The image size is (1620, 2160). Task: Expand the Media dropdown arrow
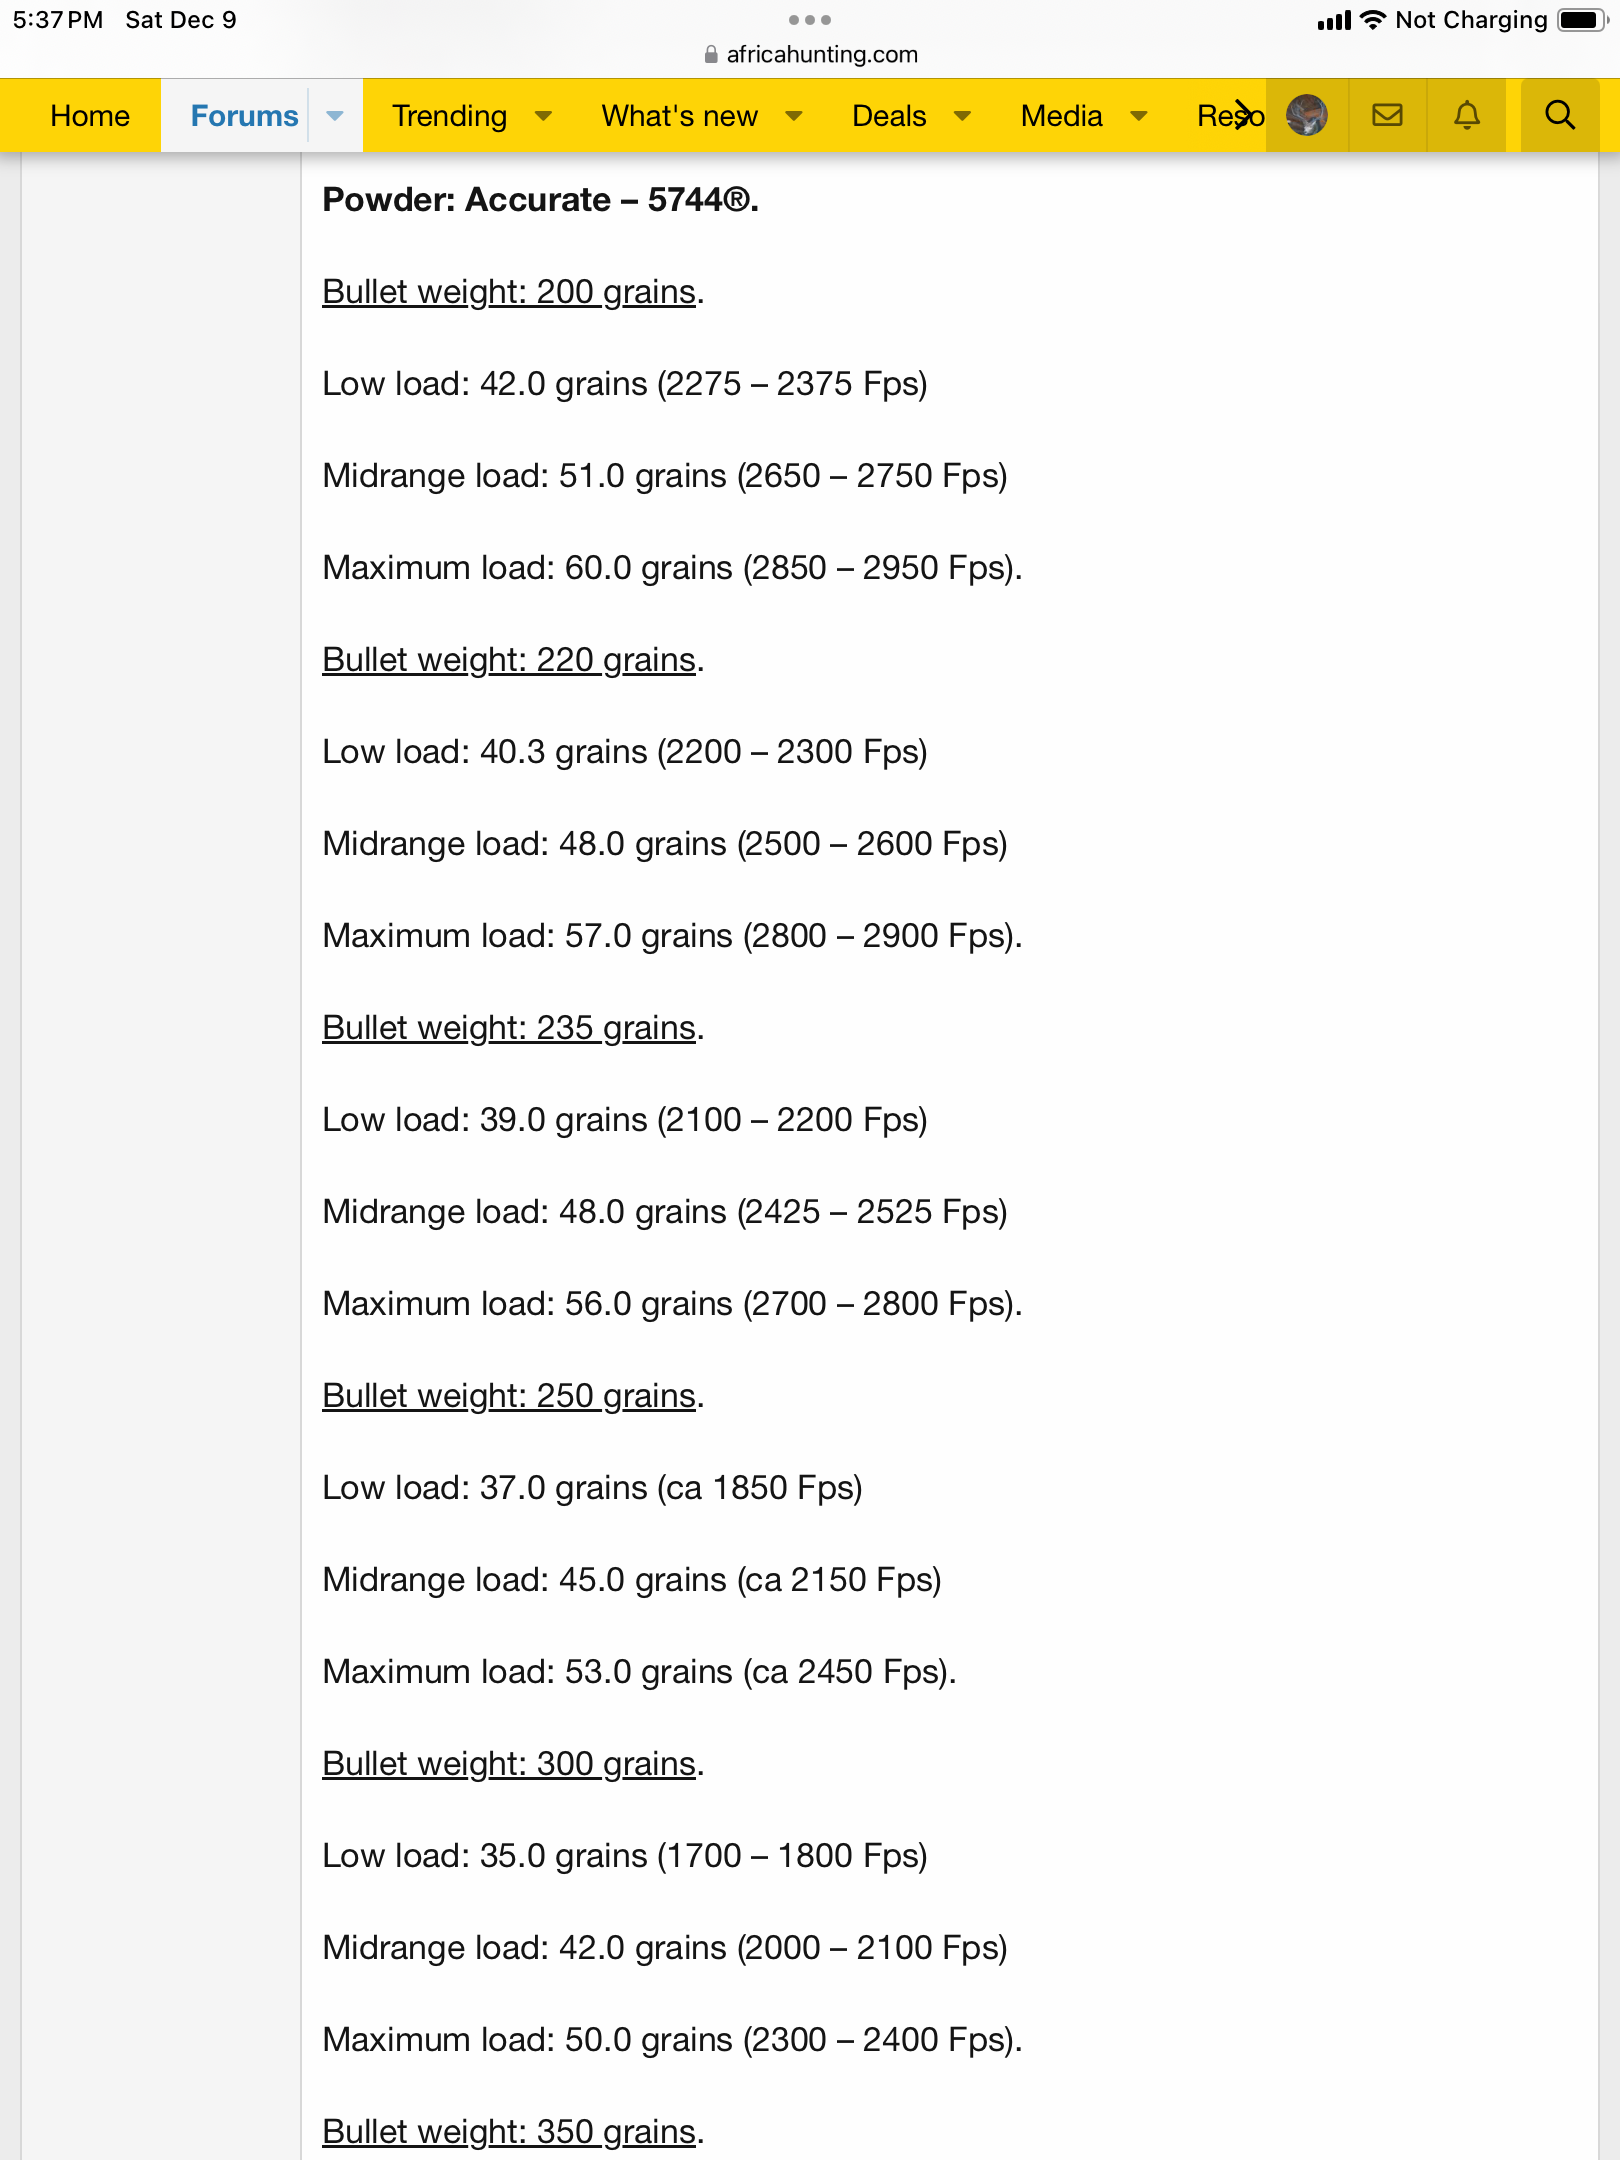[1138, 116]
